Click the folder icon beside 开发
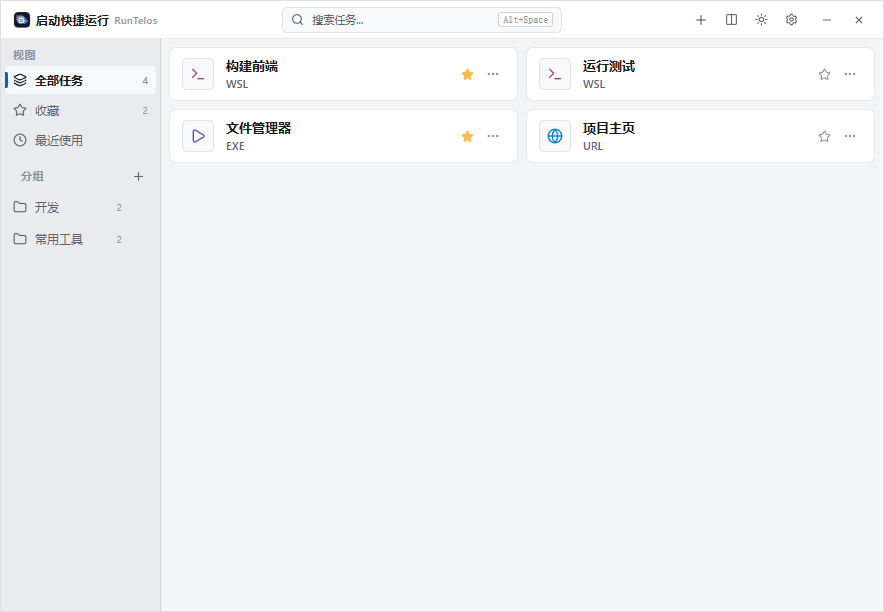 point(20,207)
